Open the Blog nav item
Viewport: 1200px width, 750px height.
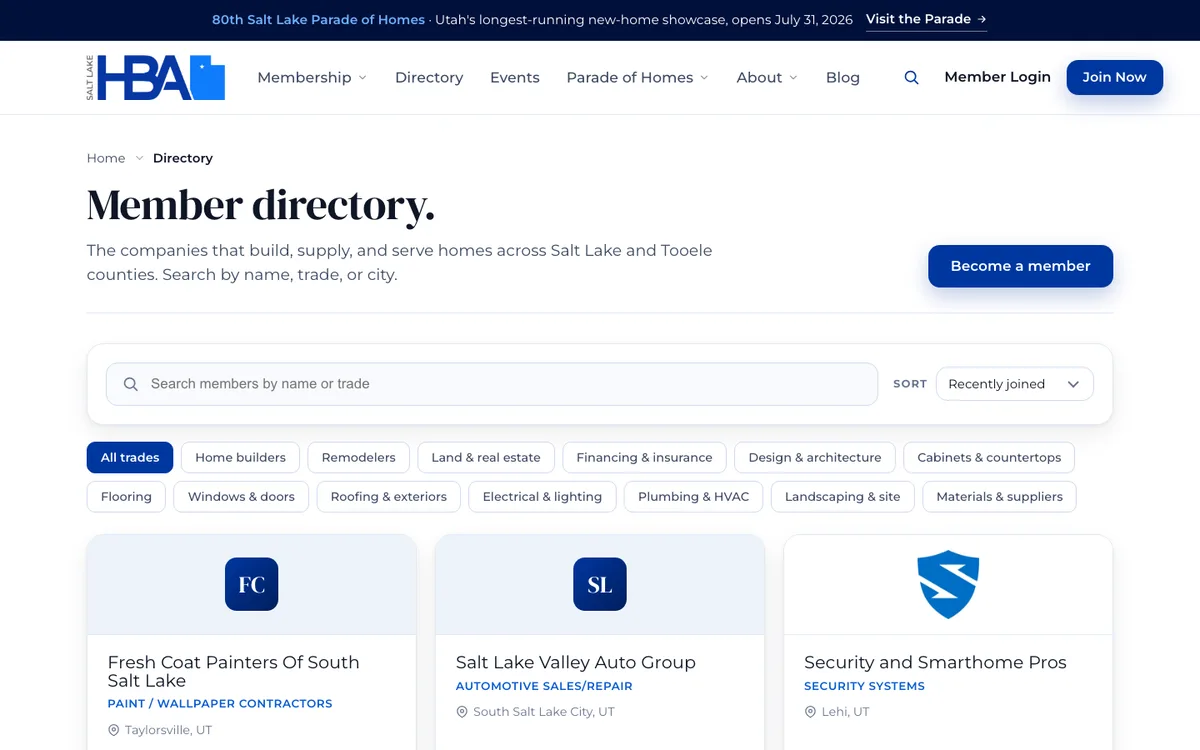[843, 77]
